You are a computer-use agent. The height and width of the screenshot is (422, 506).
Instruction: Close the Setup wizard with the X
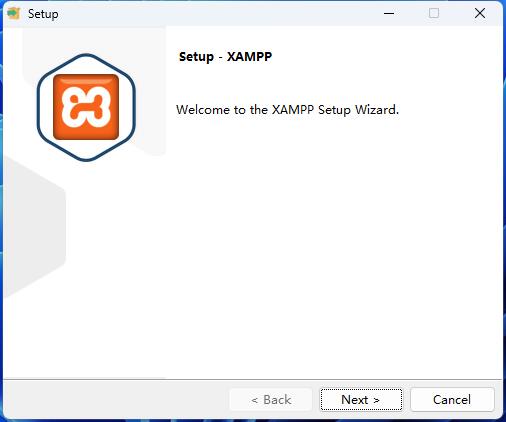[480, 14]
